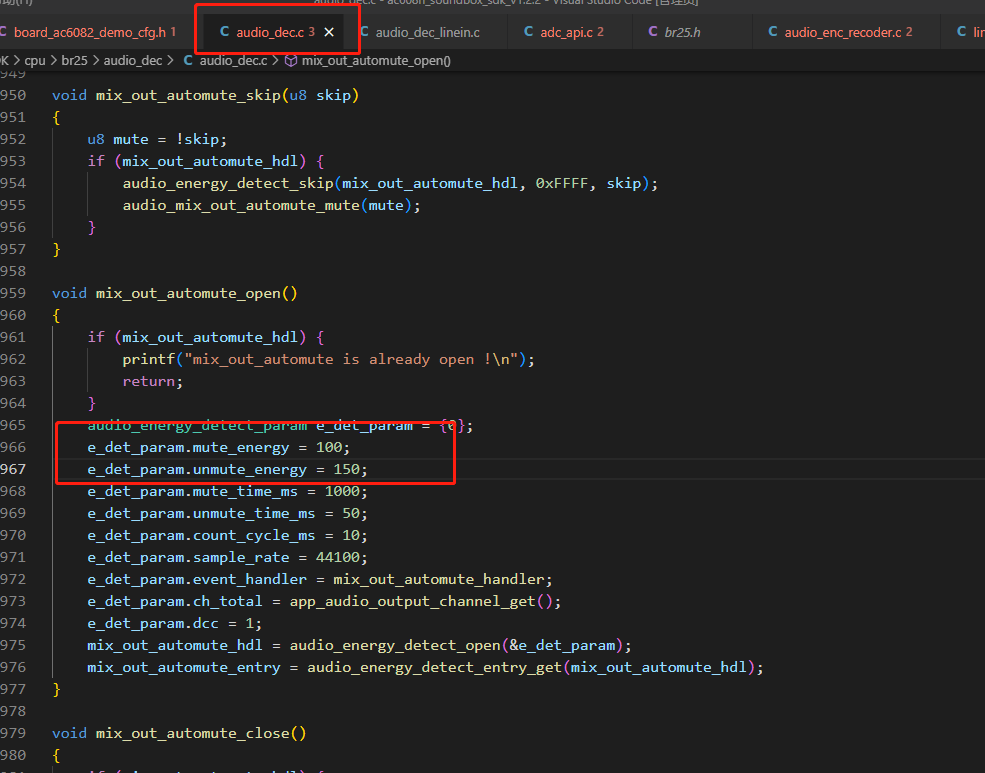Click the audio_mix_out_automute_mute call
Viewport: 985px width, 773px height.
pos(241,205)
